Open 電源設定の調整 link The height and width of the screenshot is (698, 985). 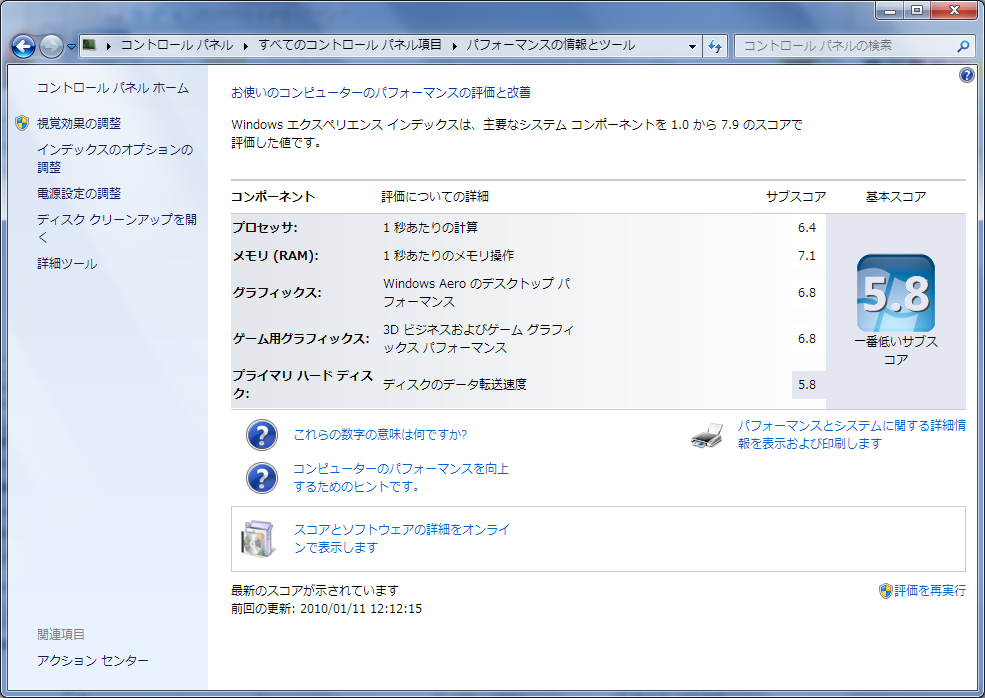coord(79,194)
